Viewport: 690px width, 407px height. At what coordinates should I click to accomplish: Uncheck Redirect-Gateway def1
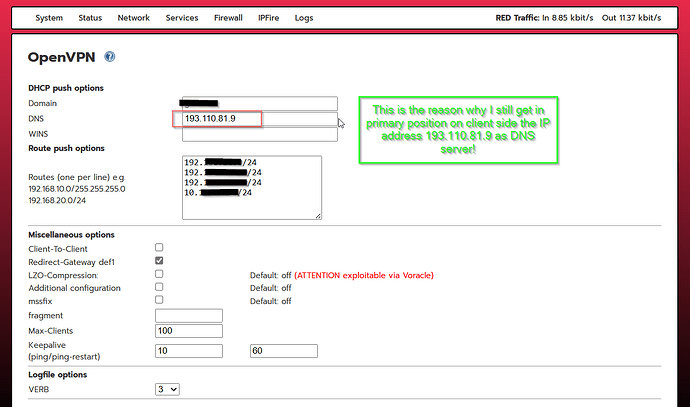coord(159,260)
